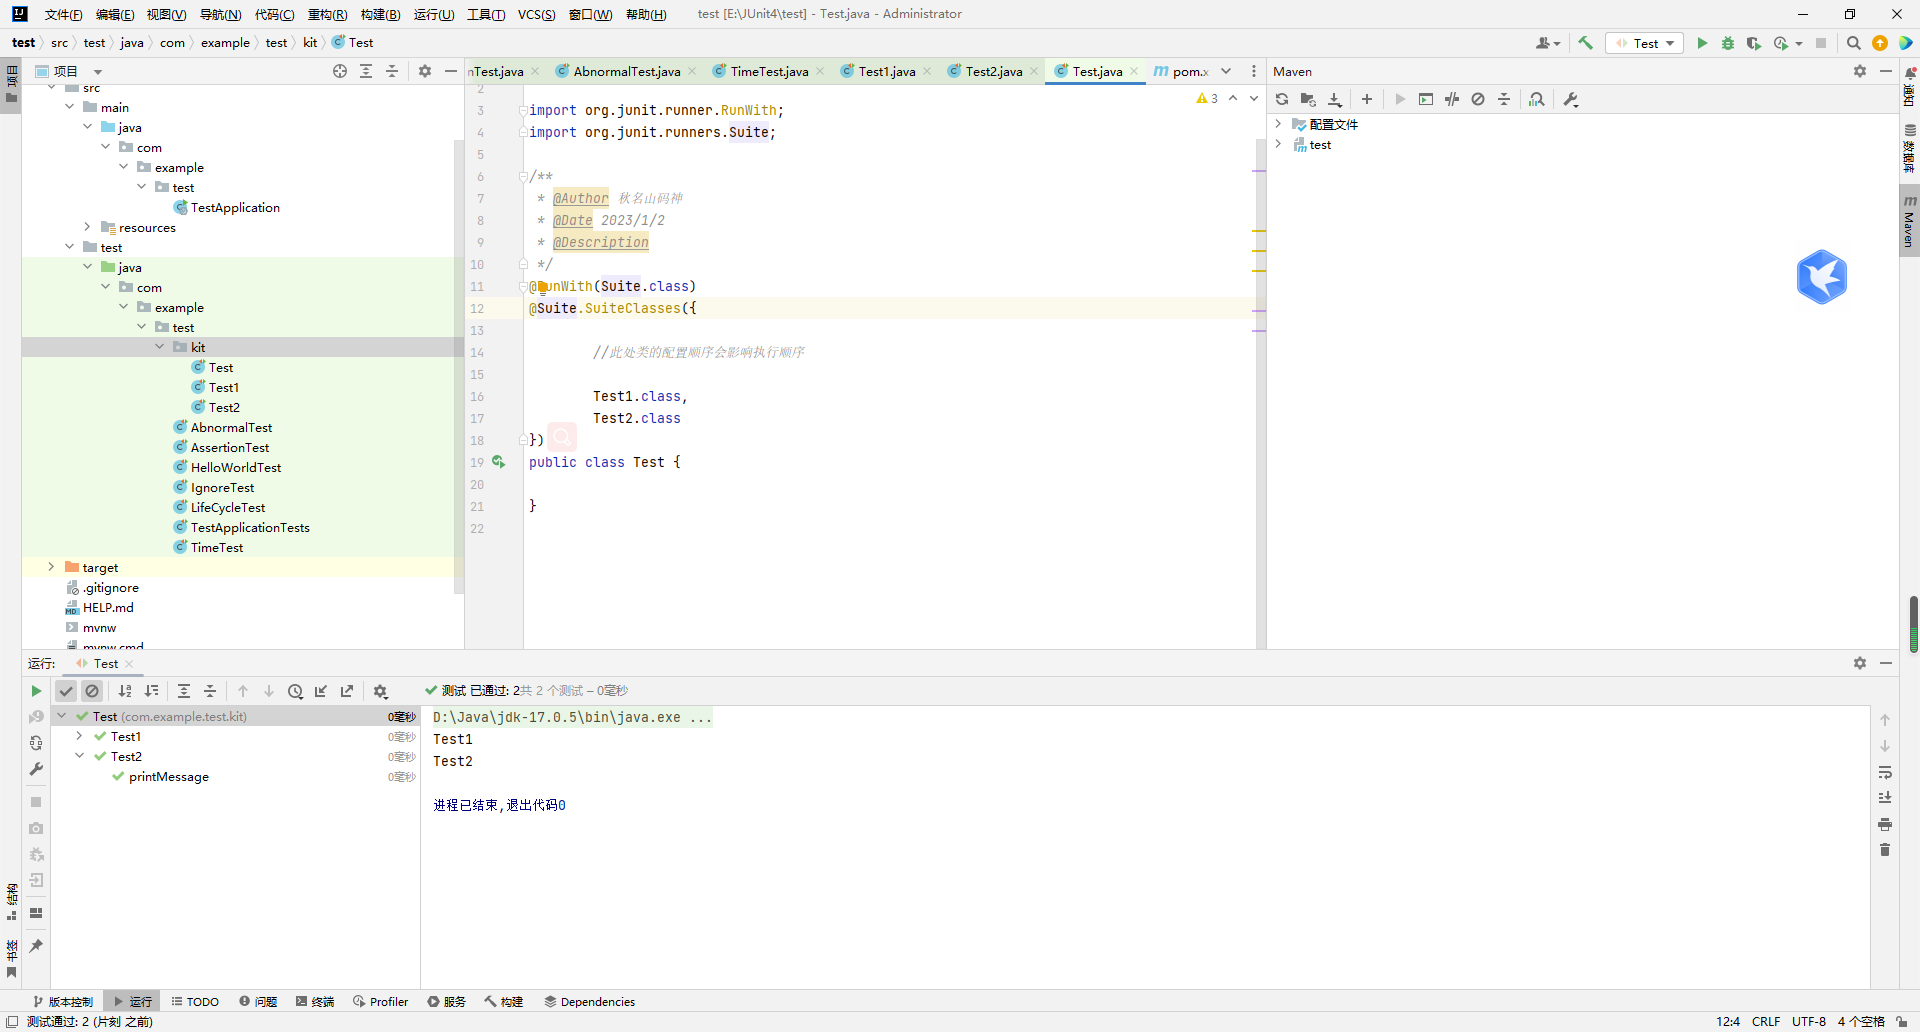Image resolution: width=1920 pixels, height=1032 pixels.
Task: Open the 运行(U) Run menu
Action: (433, 14)
